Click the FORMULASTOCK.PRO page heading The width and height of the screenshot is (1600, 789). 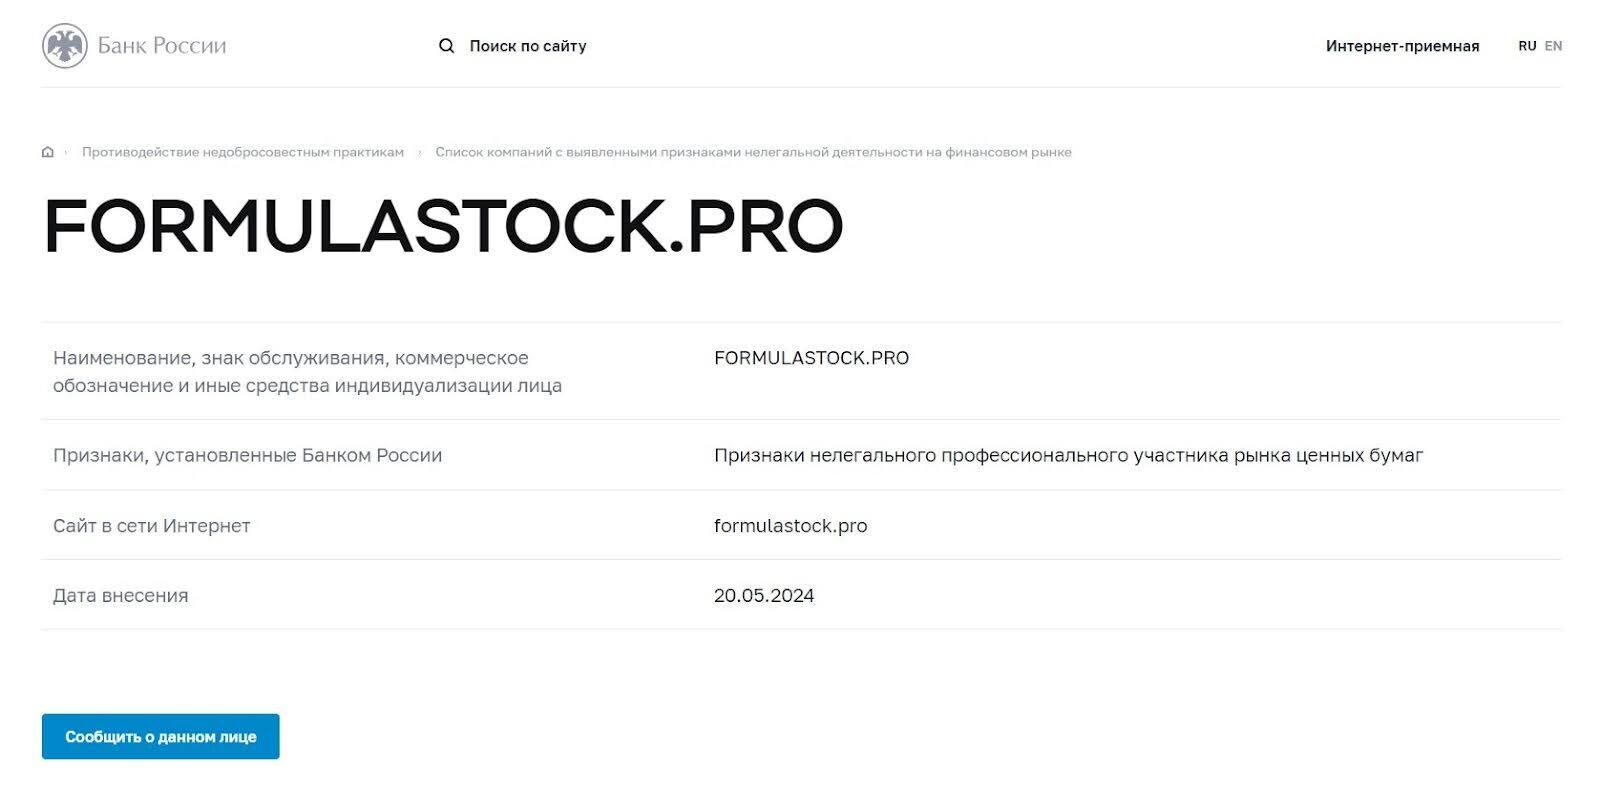pyautogui.click(x=443, y=226)
